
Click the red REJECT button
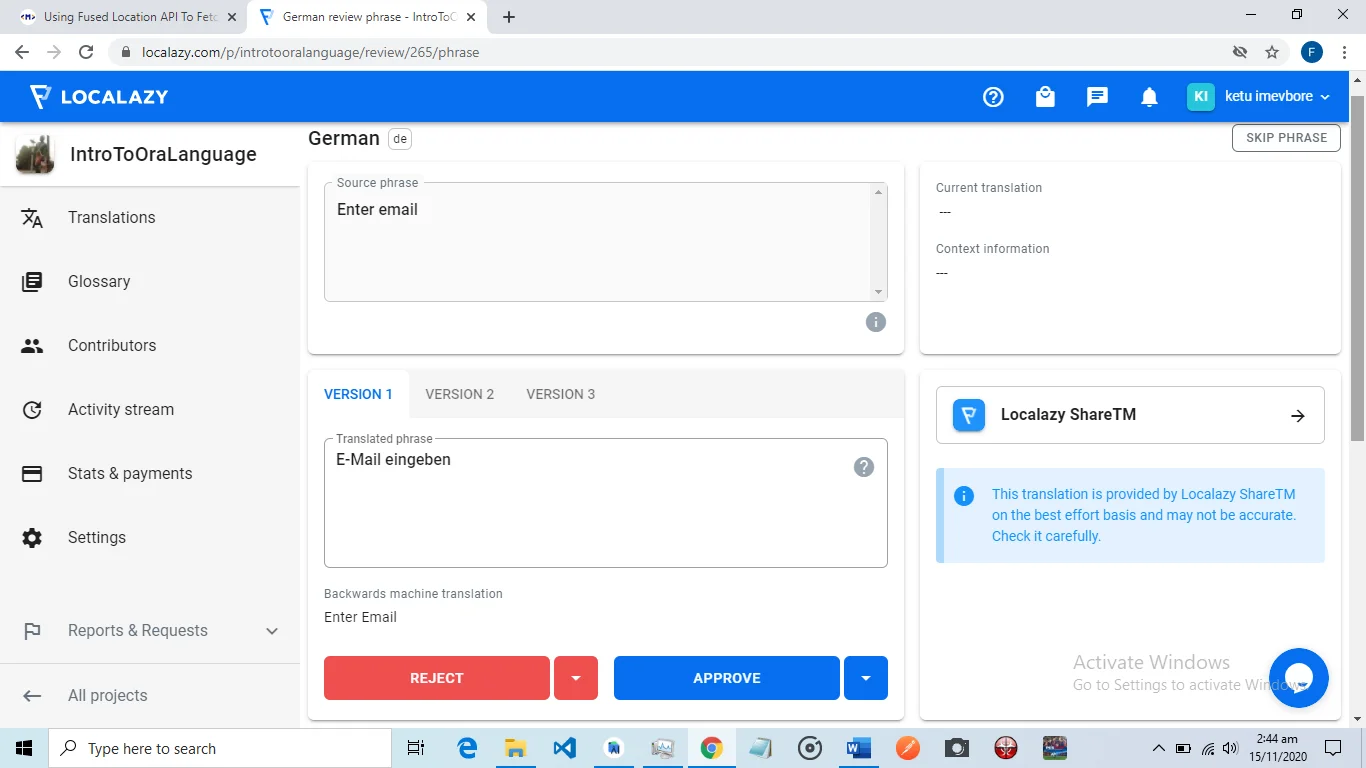tap(437, 678)
